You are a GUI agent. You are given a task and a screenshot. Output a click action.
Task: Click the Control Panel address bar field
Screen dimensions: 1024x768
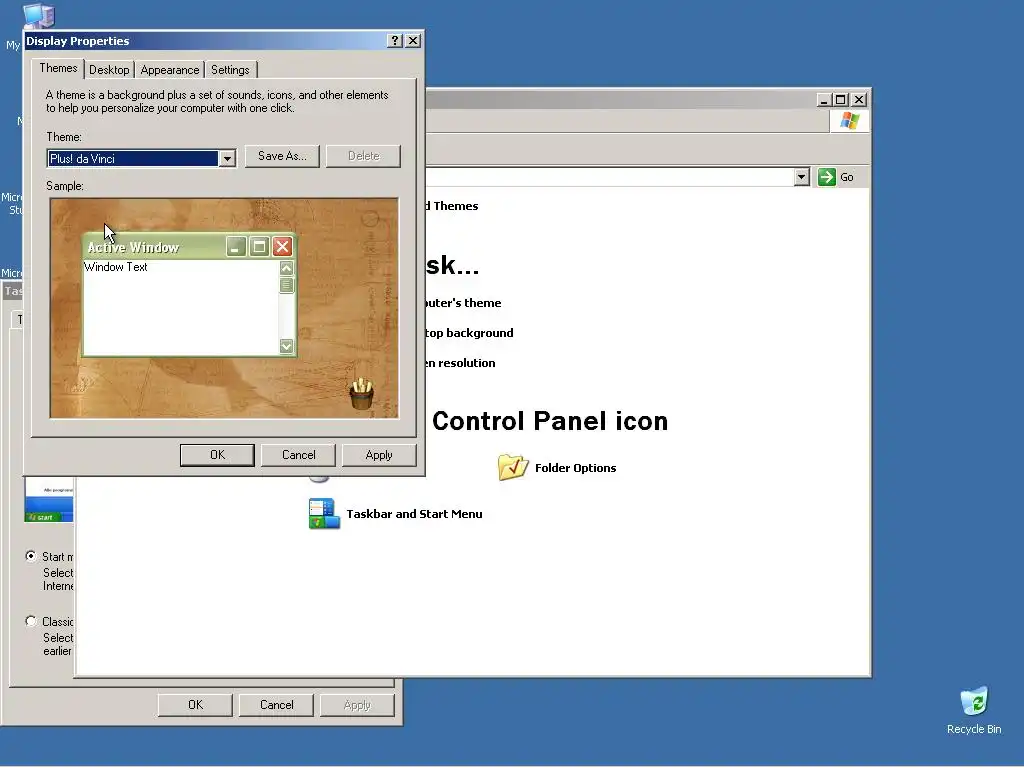click(x=610, y=177)
